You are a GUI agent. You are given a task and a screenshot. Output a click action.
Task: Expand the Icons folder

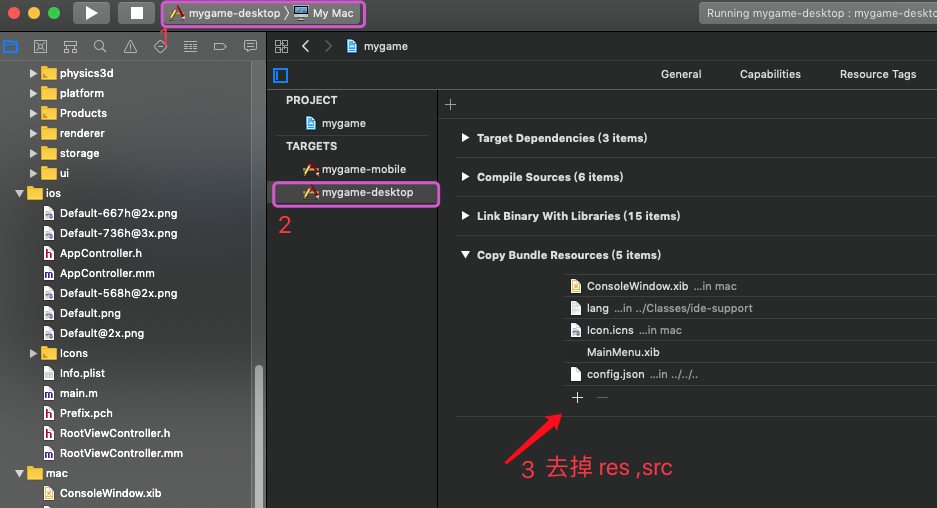(x=33, y=353)
